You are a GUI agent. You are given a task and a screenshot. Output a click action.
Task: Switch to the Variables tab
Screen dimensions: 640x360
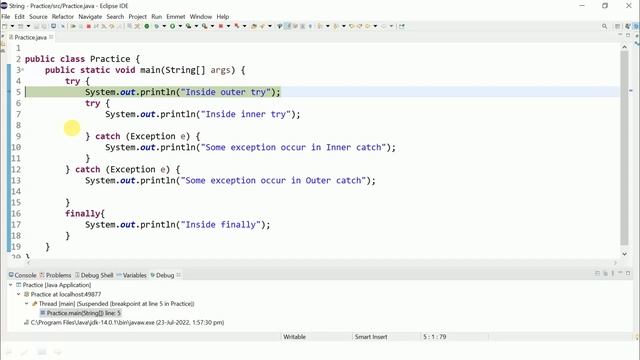[131, 275]
